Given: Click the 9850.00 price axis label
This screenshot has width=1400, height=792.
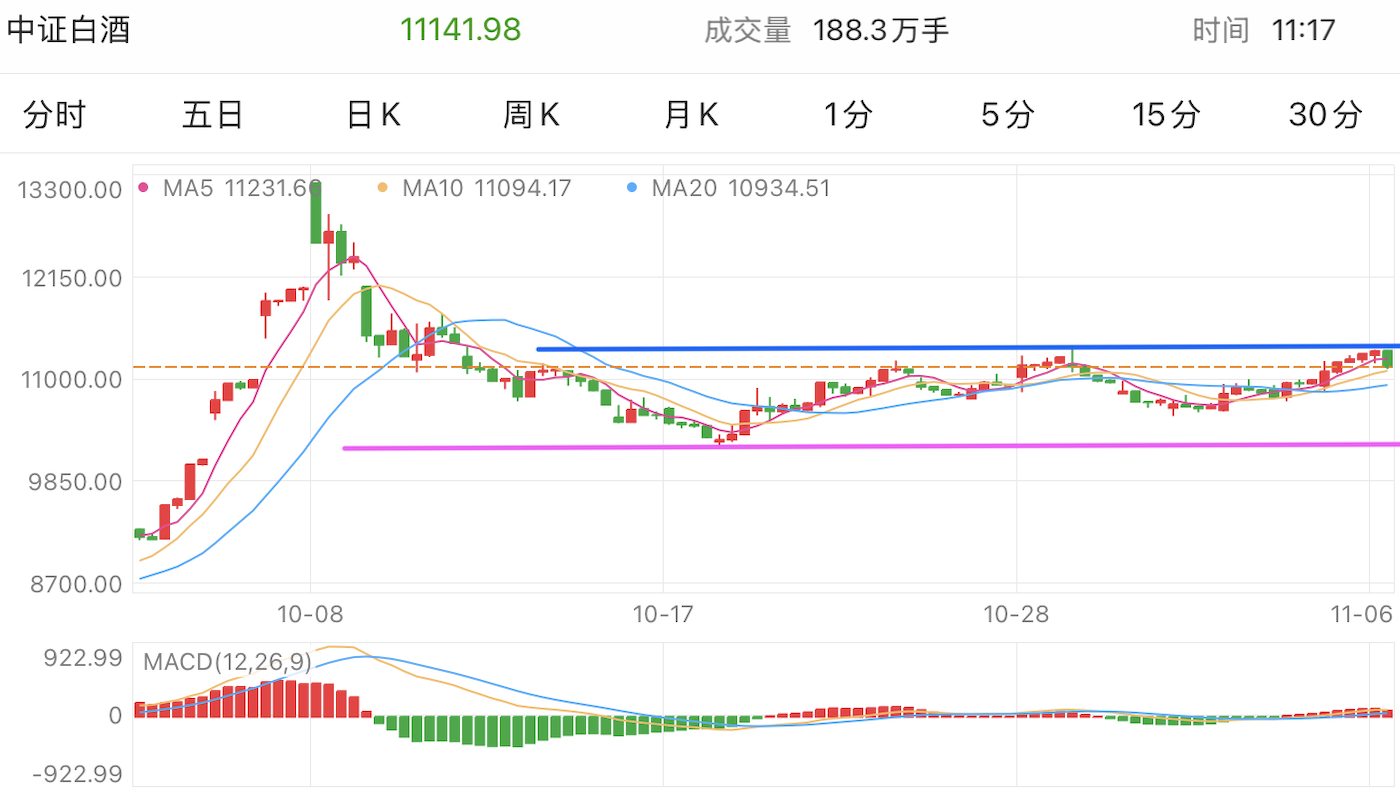Looking at the screenshot, I should pyautogui.click(x=76, y=481).
